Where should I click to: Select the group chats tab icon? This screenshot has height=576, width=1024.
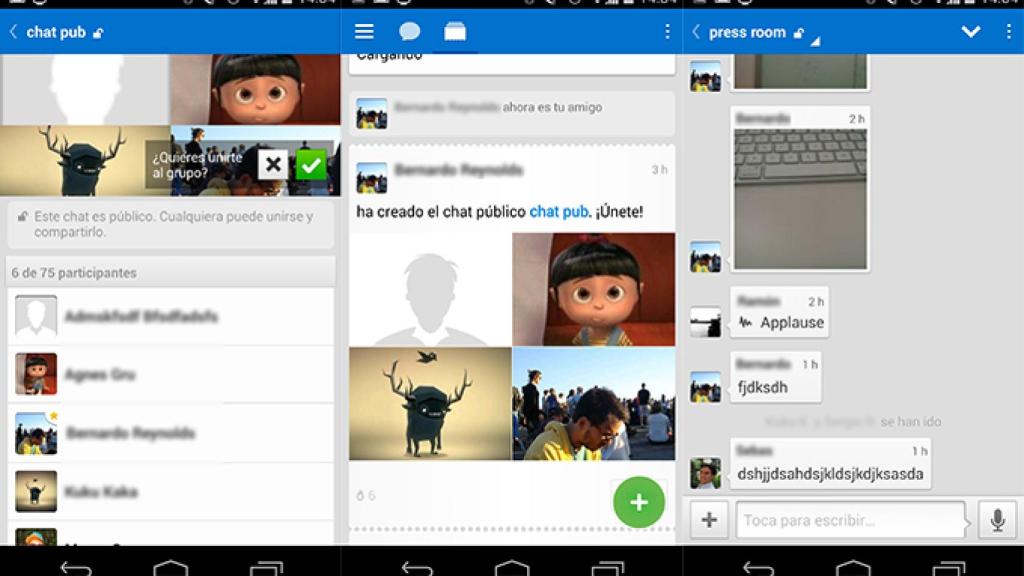coord(455,31)
